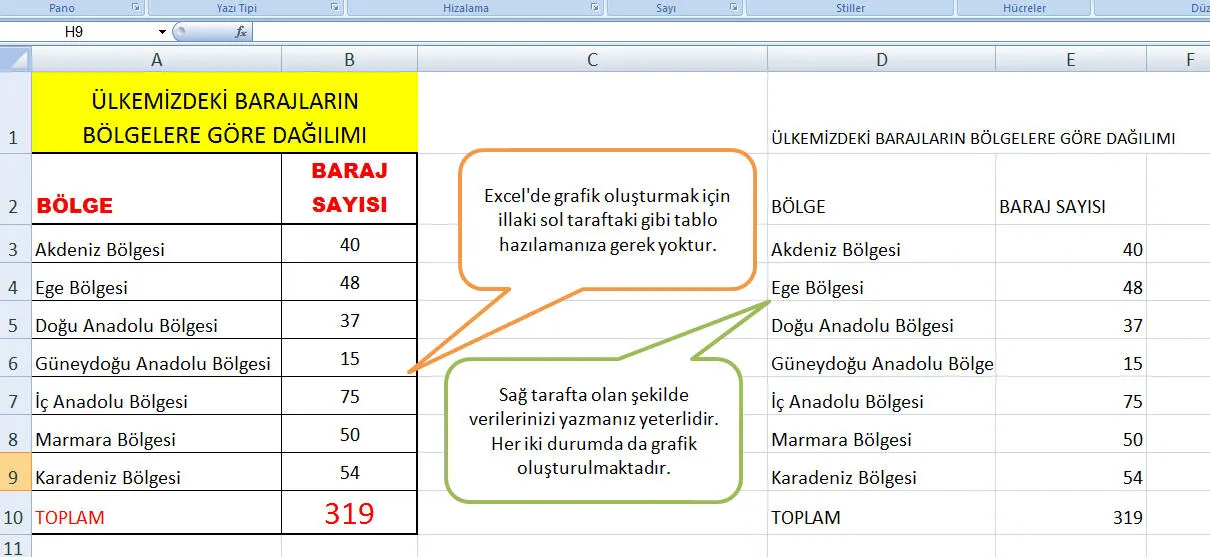This screenshot has width=1210, height=557.
Task: Select the Marmara Bölgesi cell in column D
Action: pos(880,440)
